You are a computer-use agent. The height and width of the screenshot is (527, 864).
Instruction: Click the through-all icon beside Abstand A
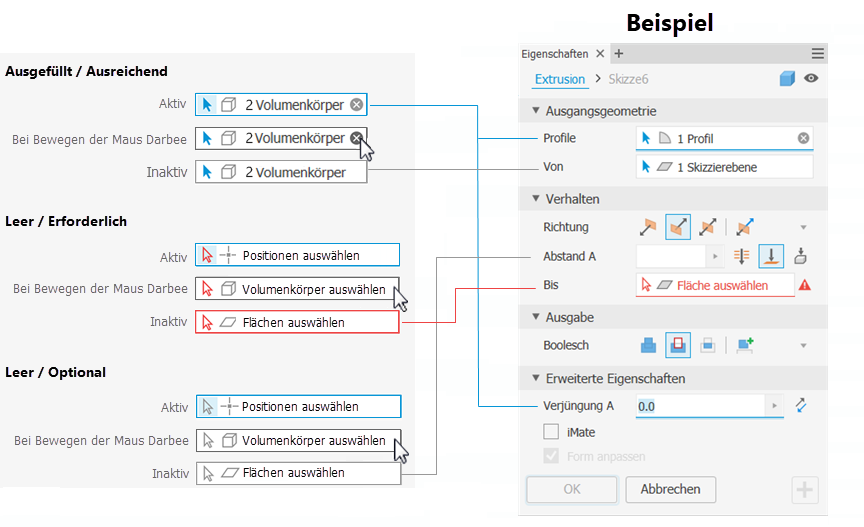(x=741, y=256)
